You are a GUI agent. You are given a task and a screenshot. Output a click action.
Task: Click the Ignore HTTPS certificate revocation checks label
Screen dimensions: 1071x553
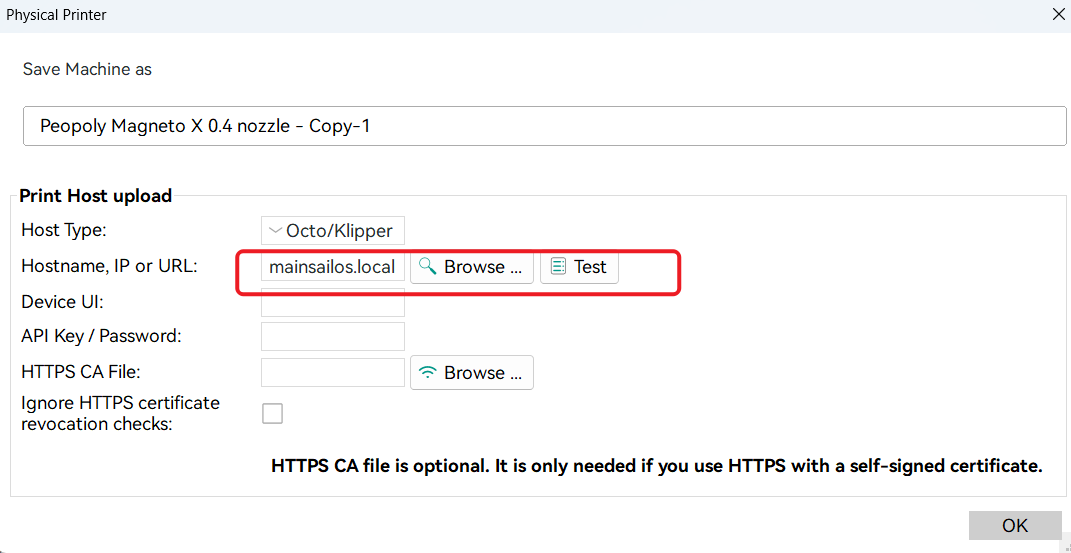(x=120, y=413)
